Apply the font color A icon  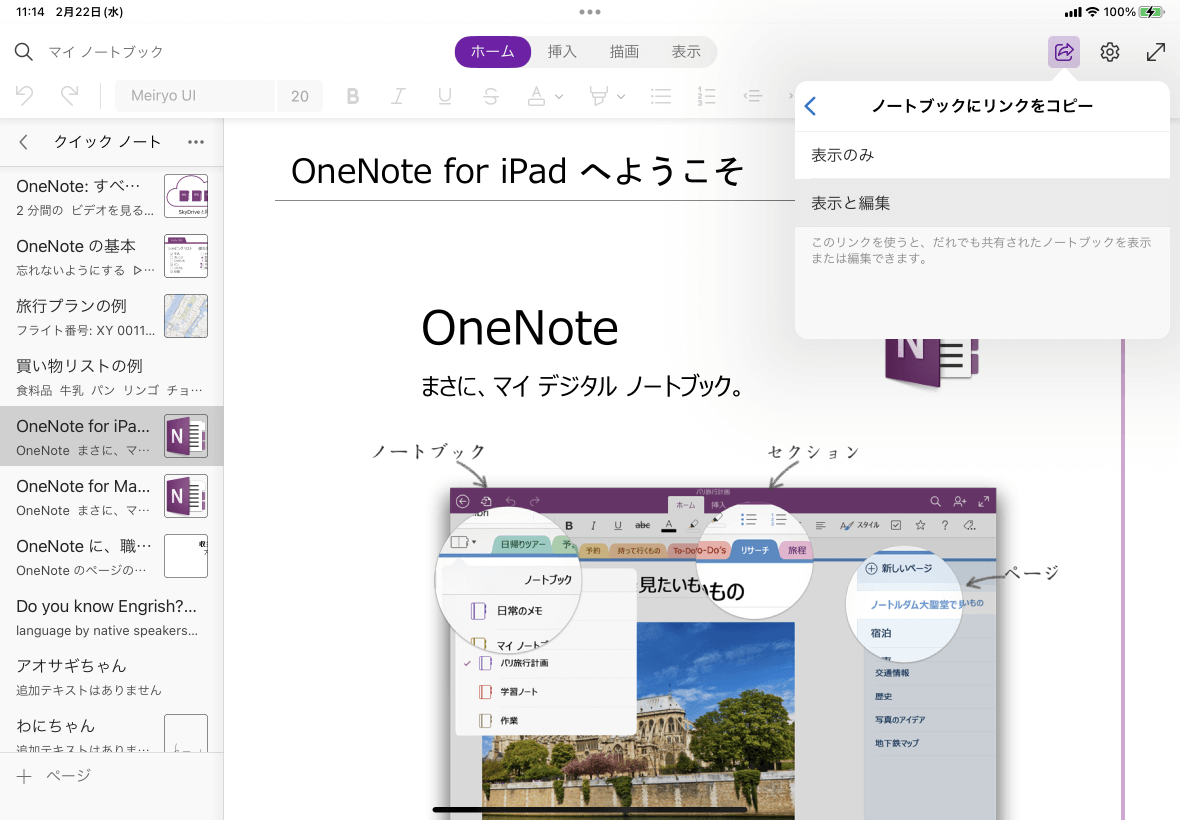tap(536, 96)
